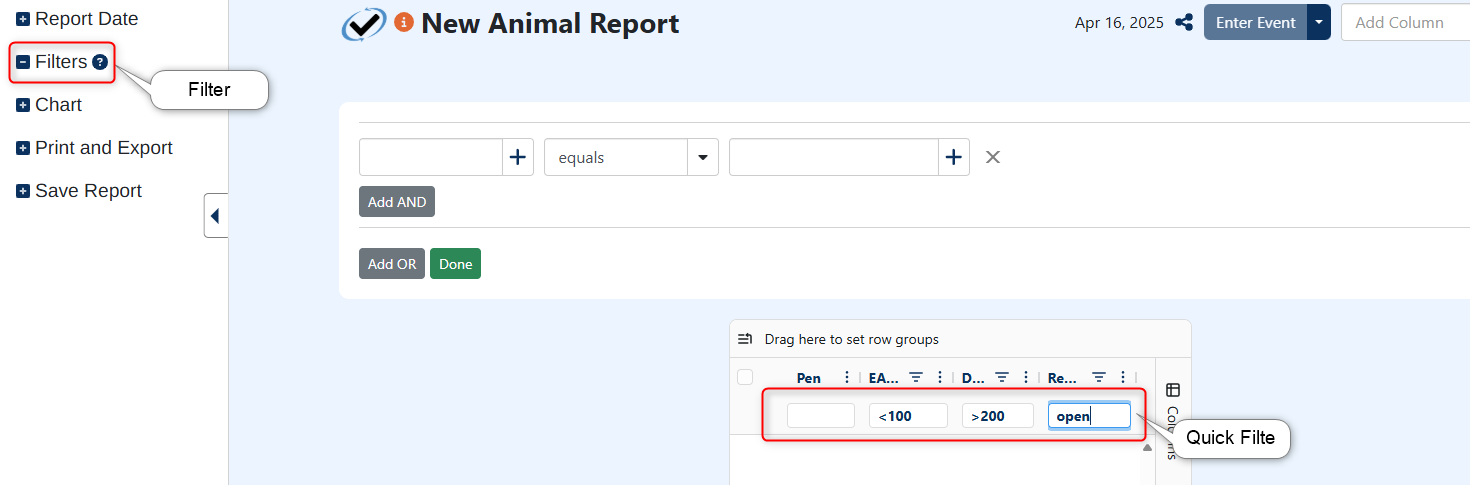Expand the Report Date section
This screenshot has width=1470, height=485.
click(23, 19)
